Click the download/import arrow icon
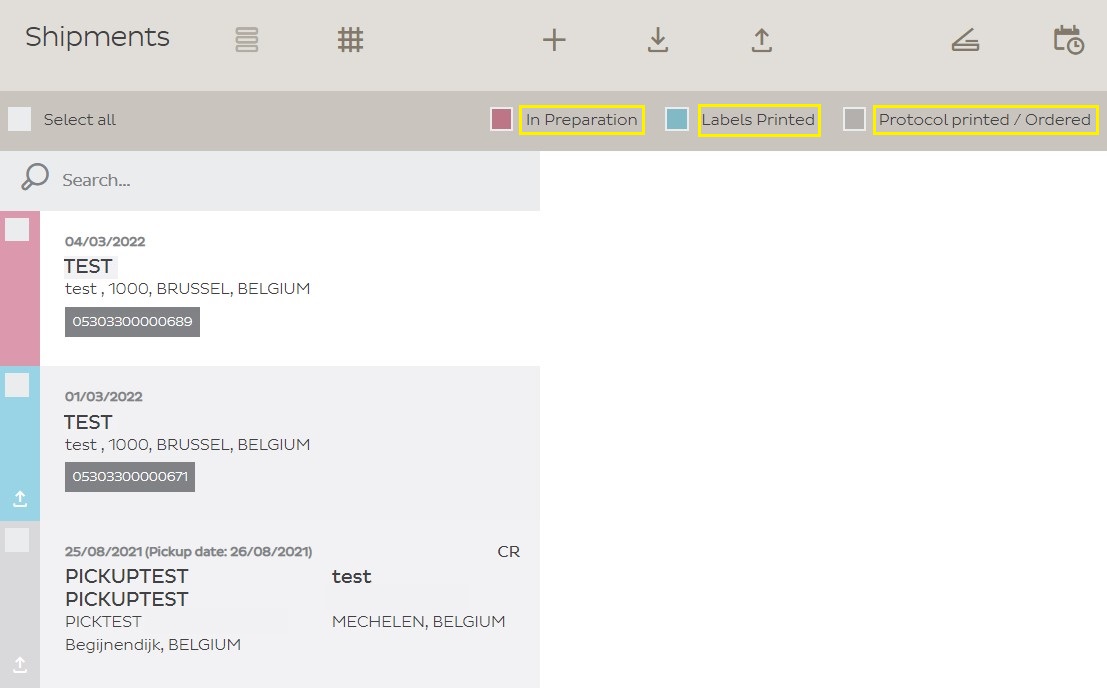The height and width of the screenshot is (688, 1107). point(657,40)
